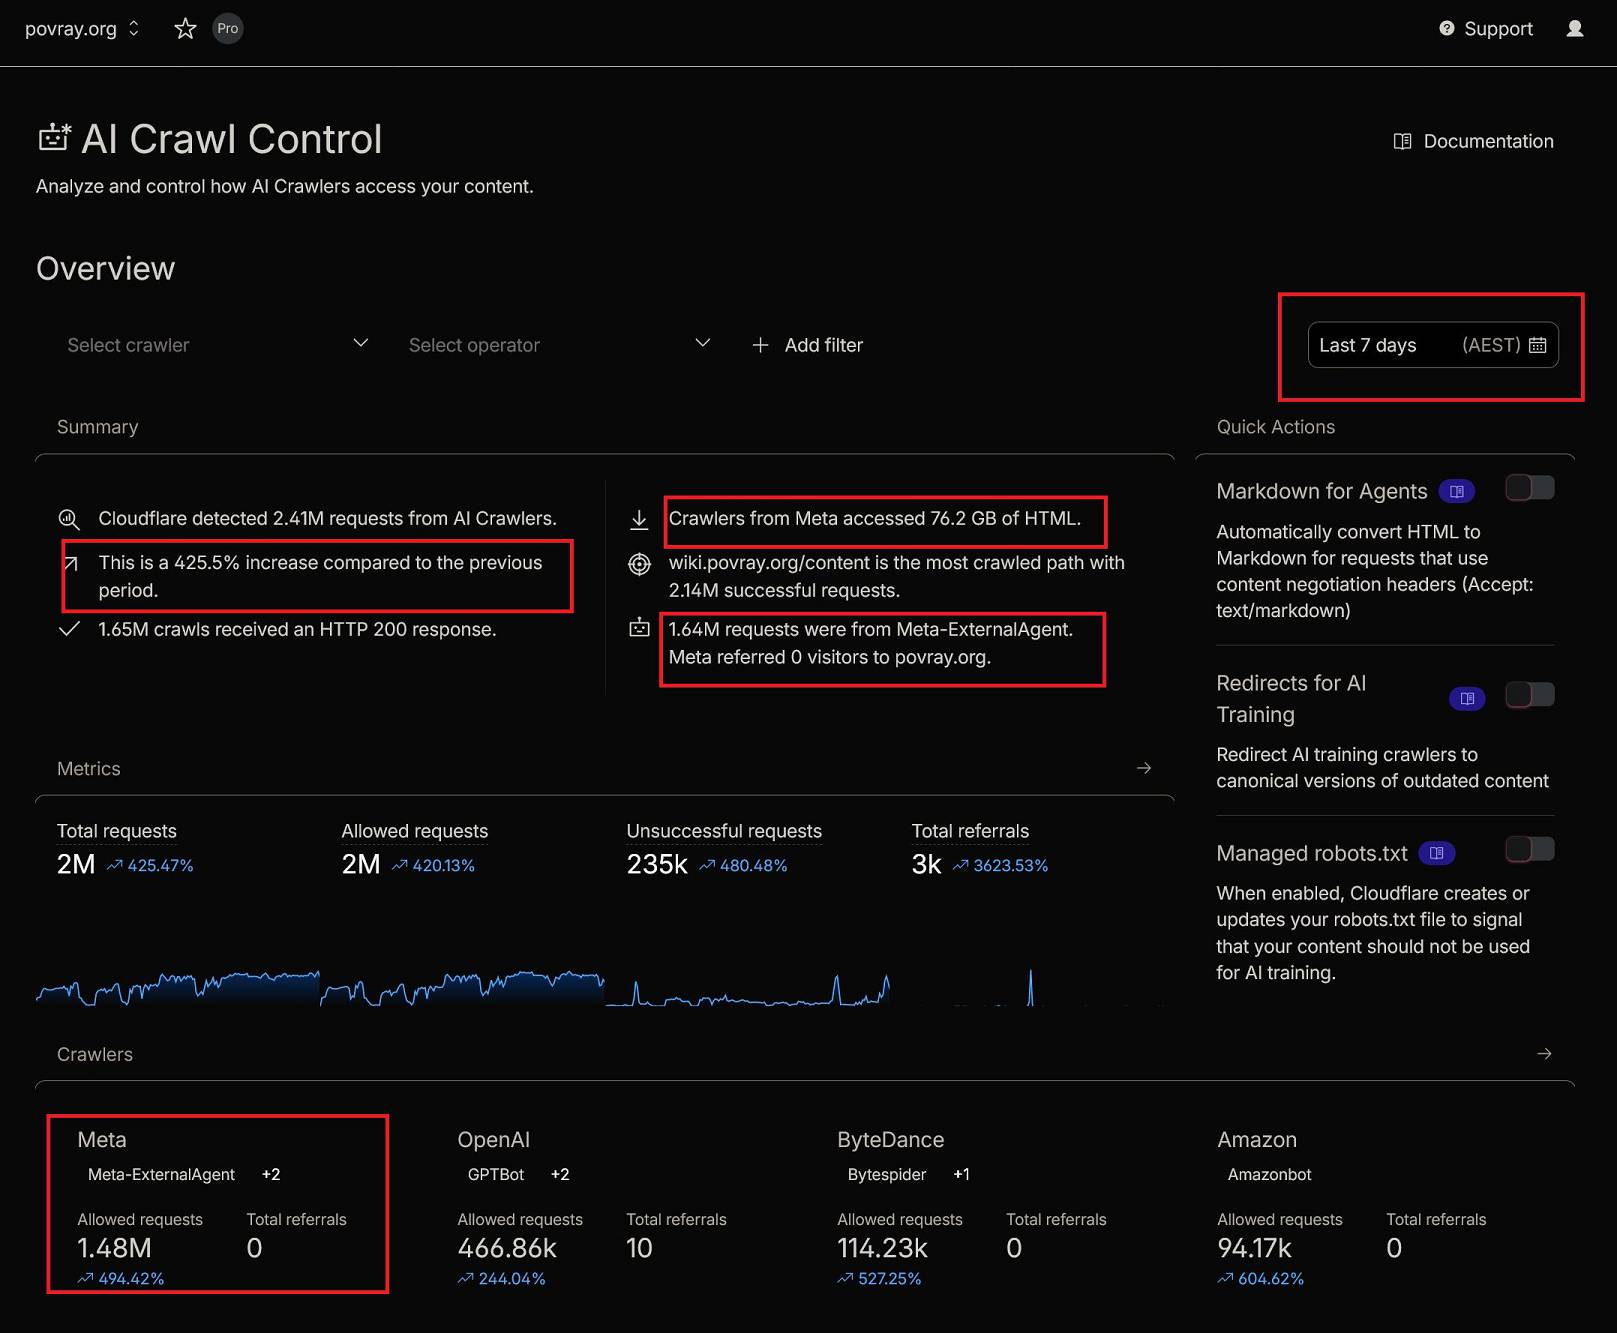
Task: Click the target icon beside most crawled path
Action: pyautogui.click(x=639, y=564)
